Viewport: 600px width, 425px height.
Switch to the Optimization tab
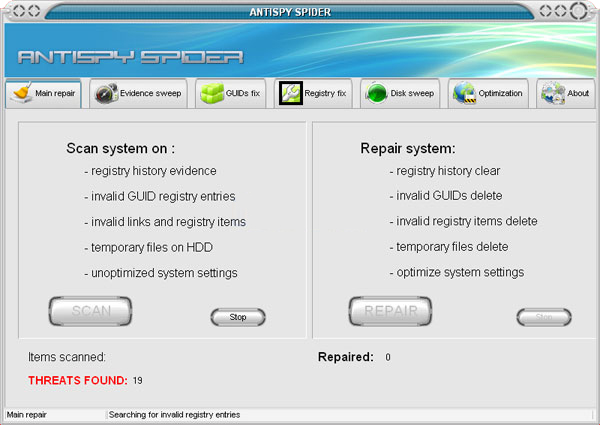point(488,93)
